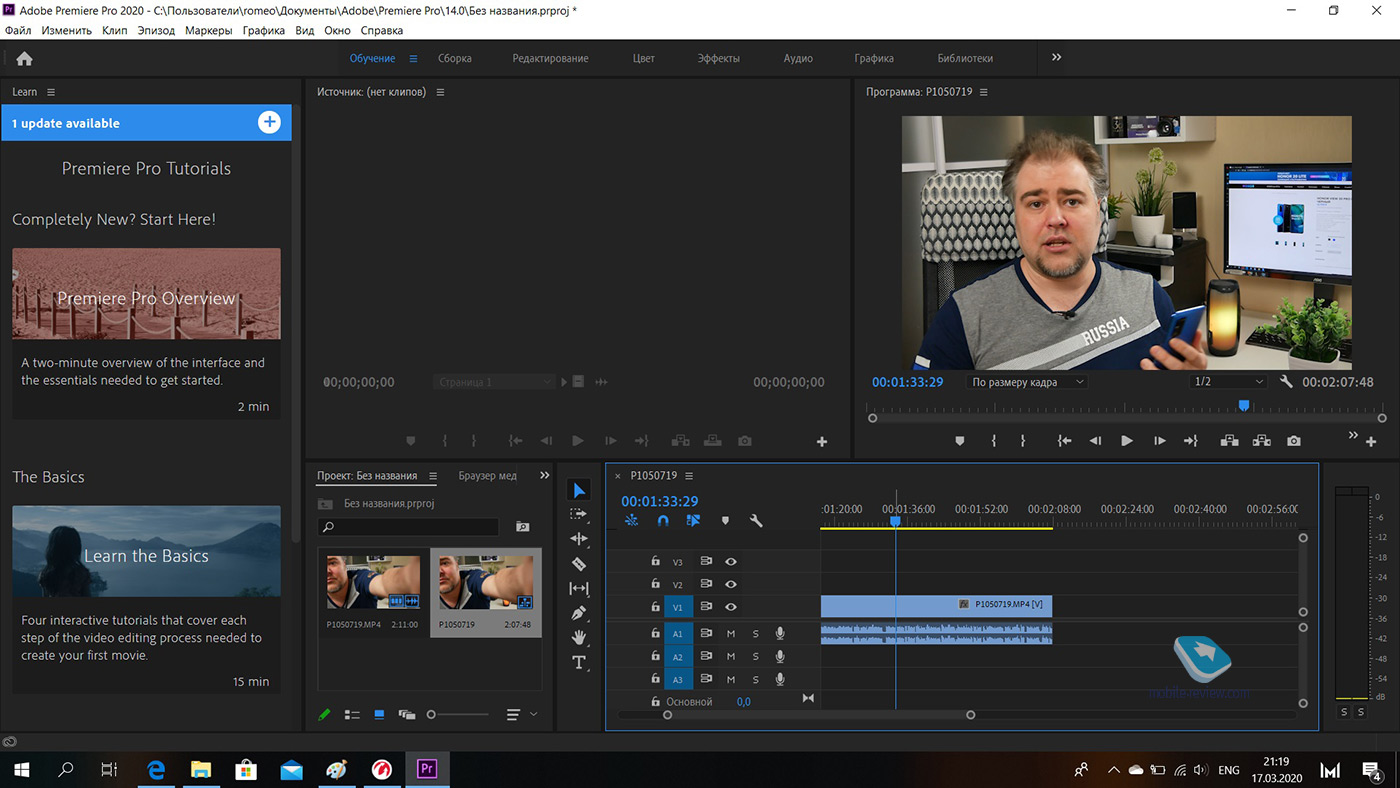Click the '1 update available' plus button
This screenshot has height=788, width=1400.
point(269,123)
